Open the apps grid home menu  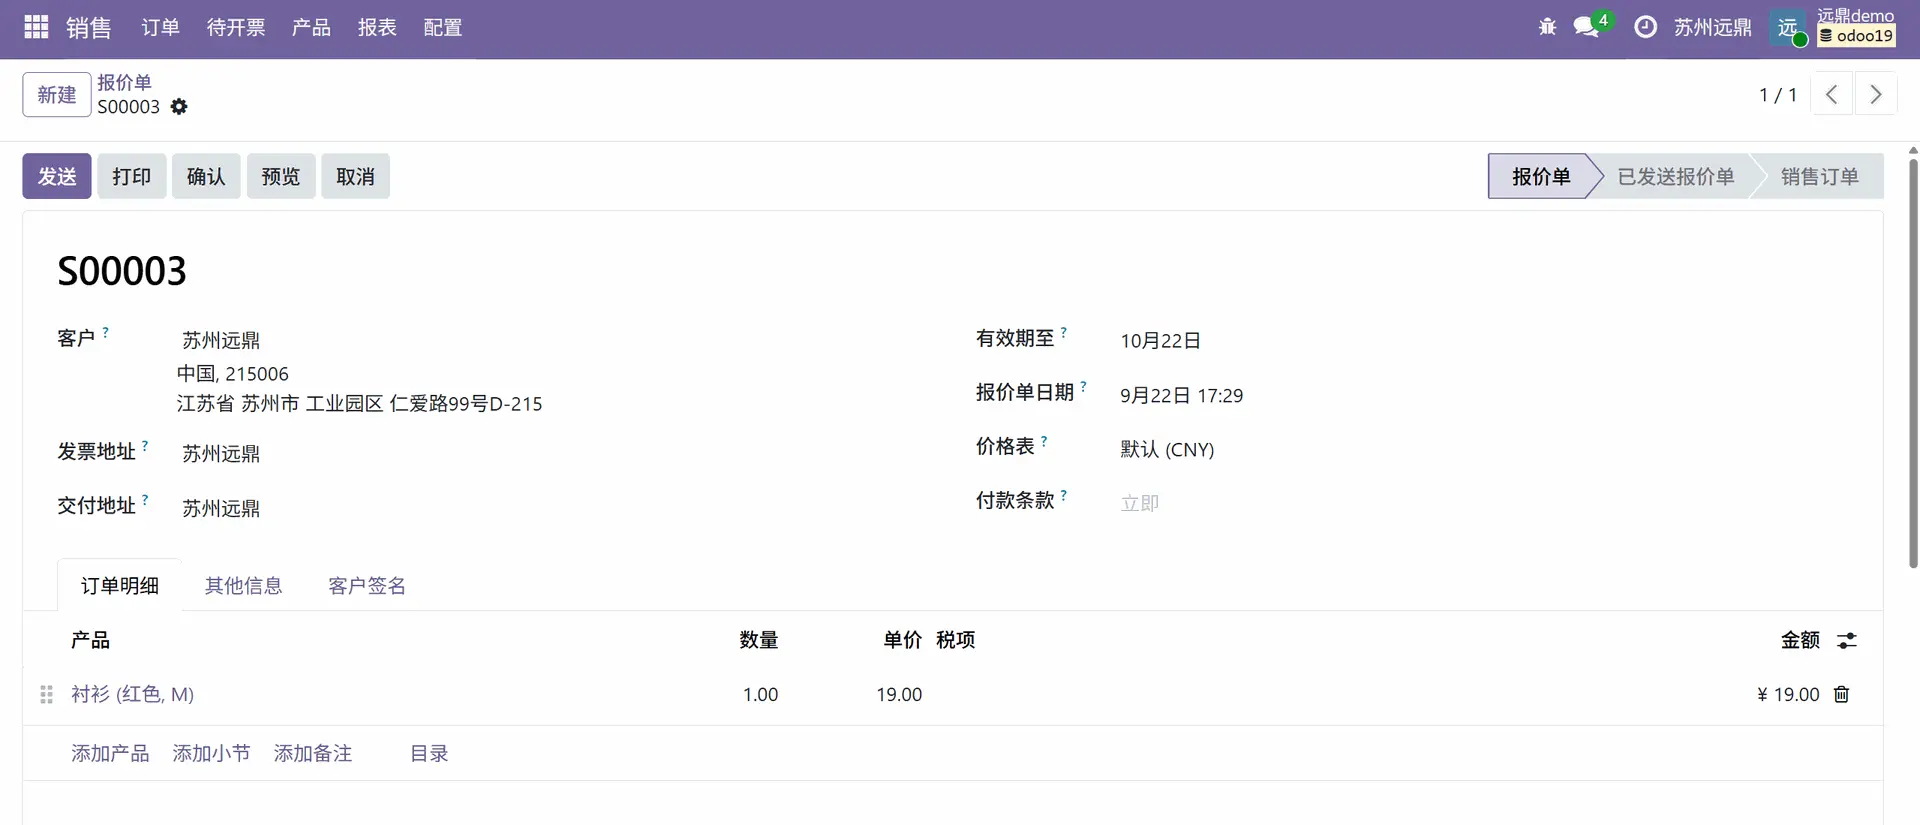click(36, 27)
